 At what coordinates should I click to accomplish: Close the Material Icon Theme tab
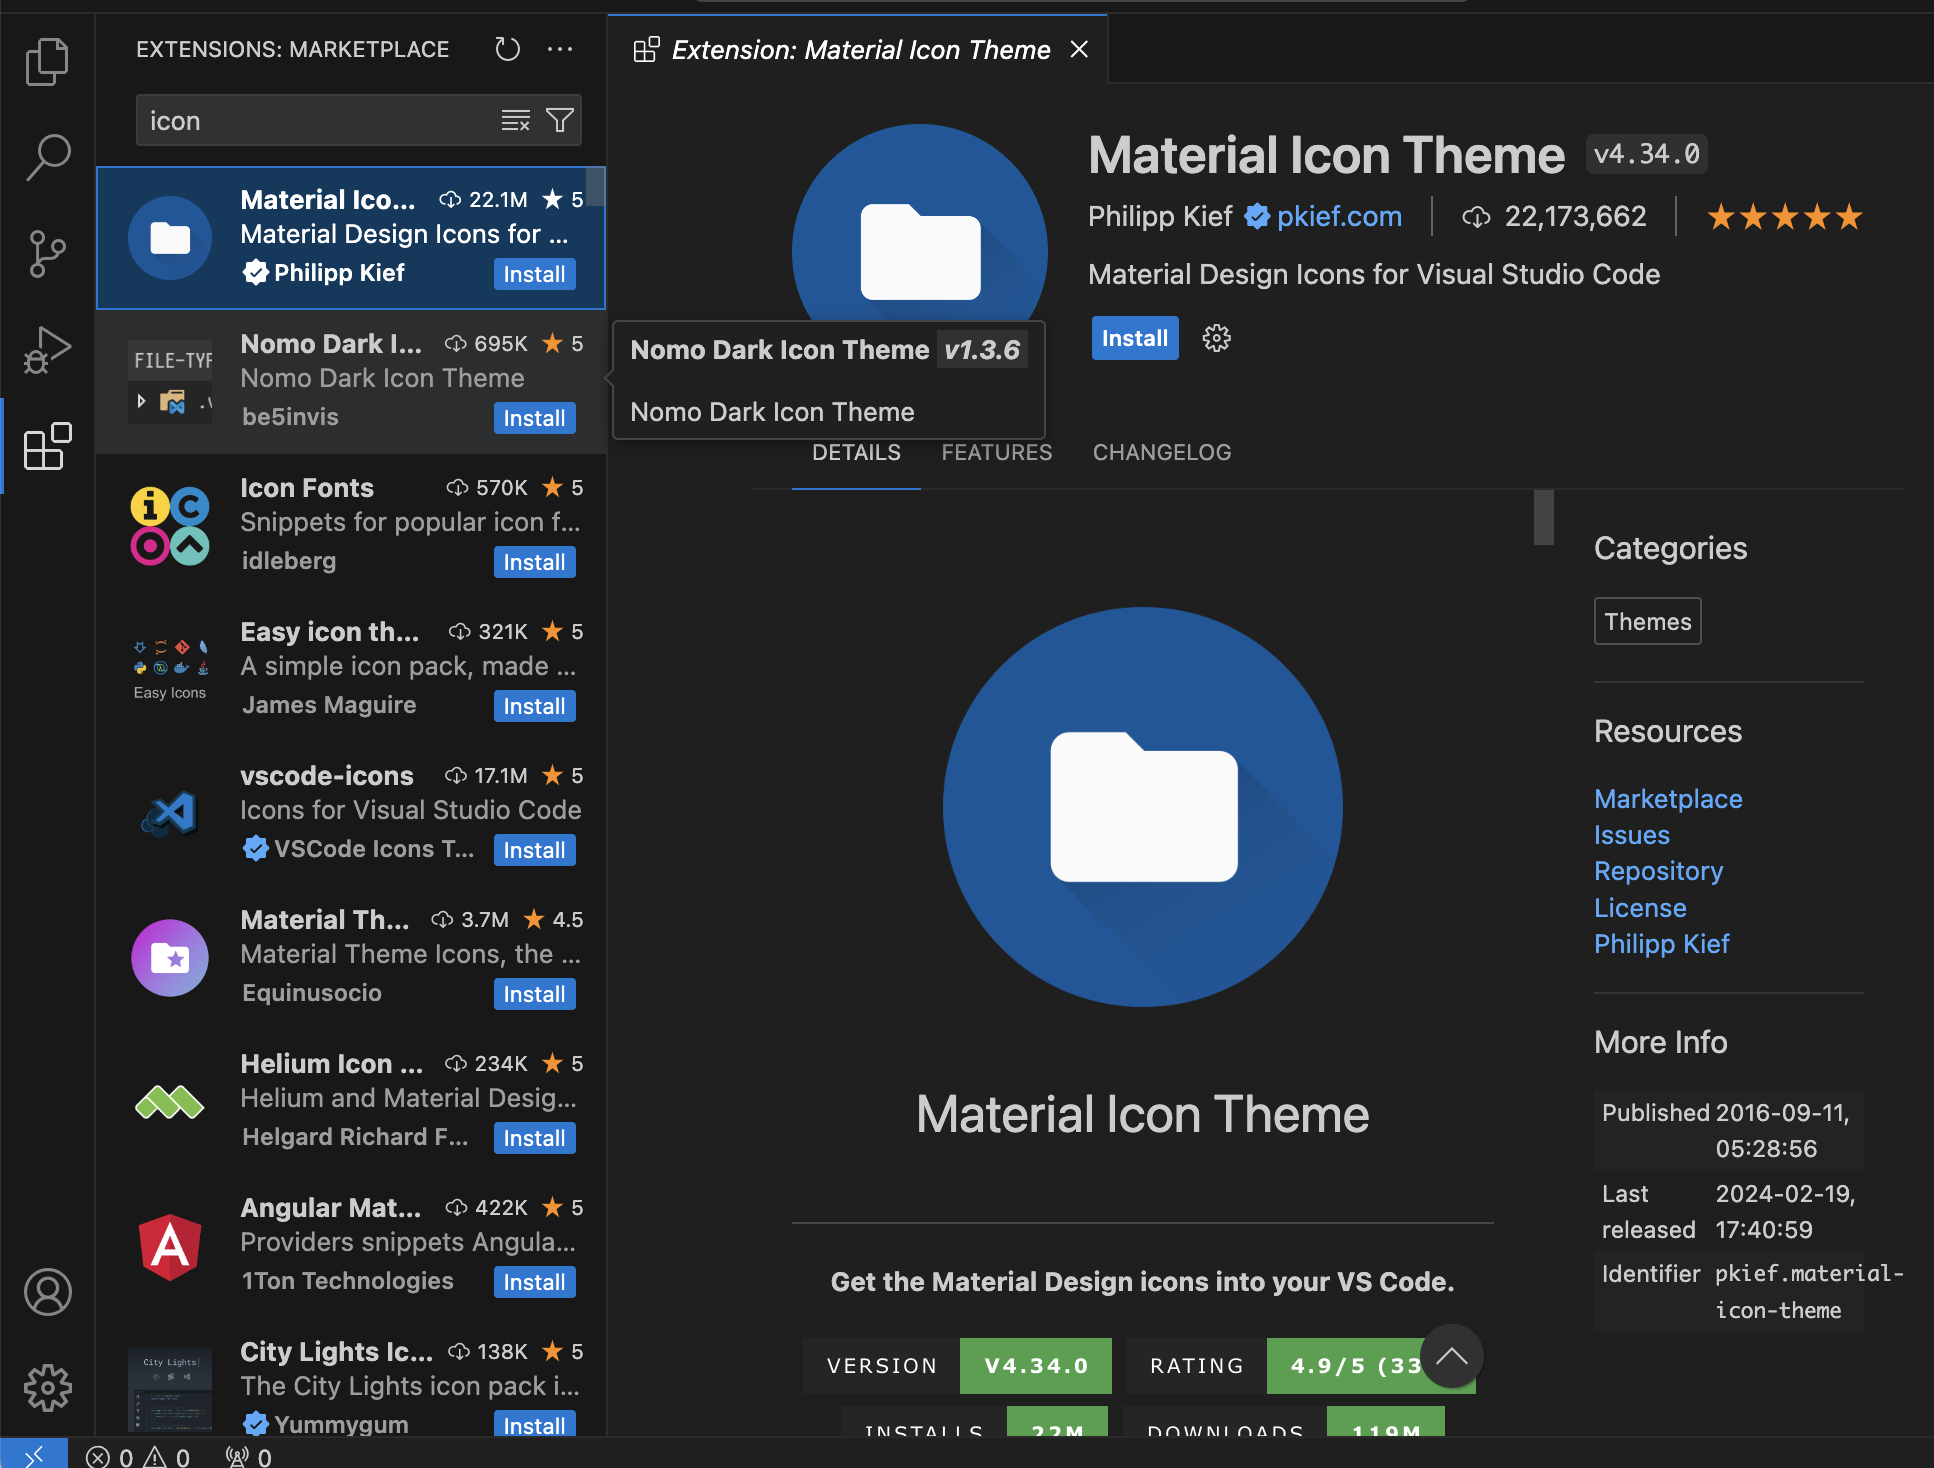(1079, 49)
